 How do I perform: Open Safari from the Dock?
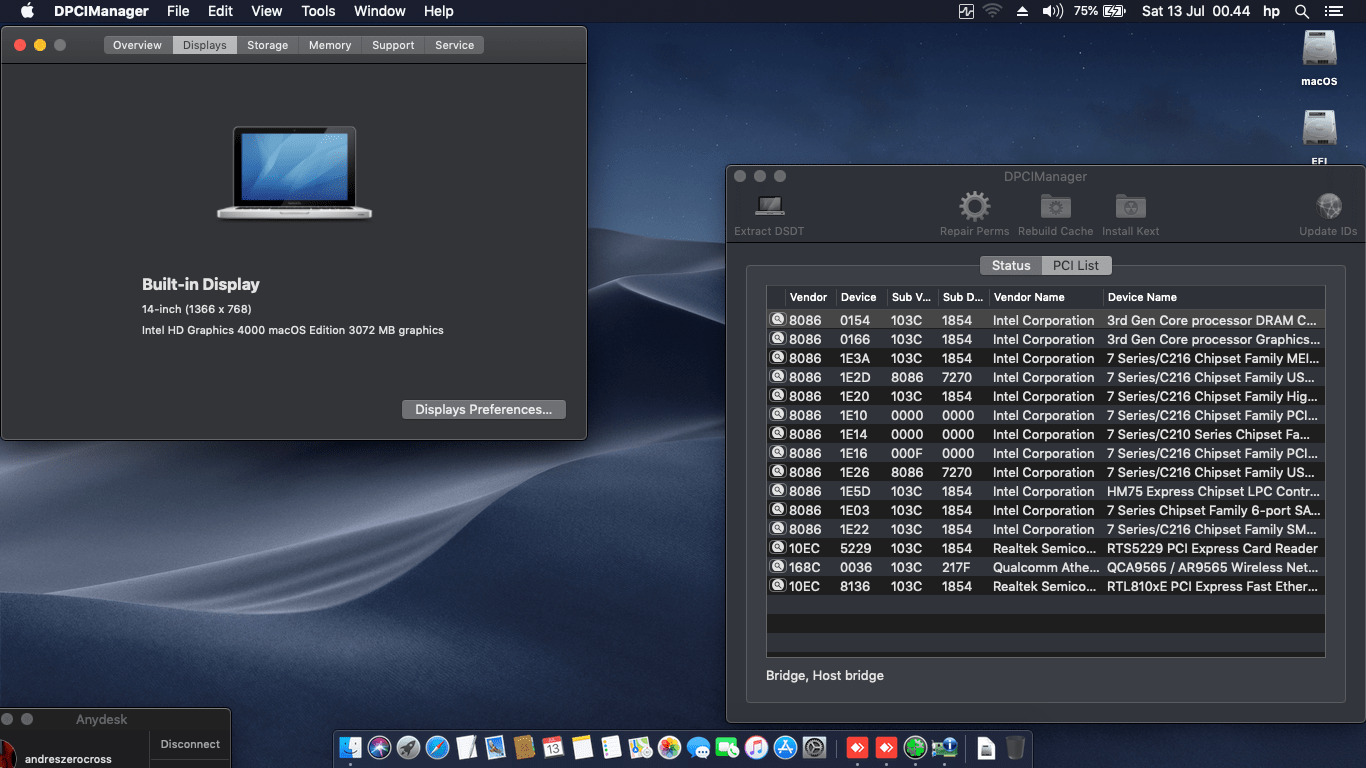[437, 747]
